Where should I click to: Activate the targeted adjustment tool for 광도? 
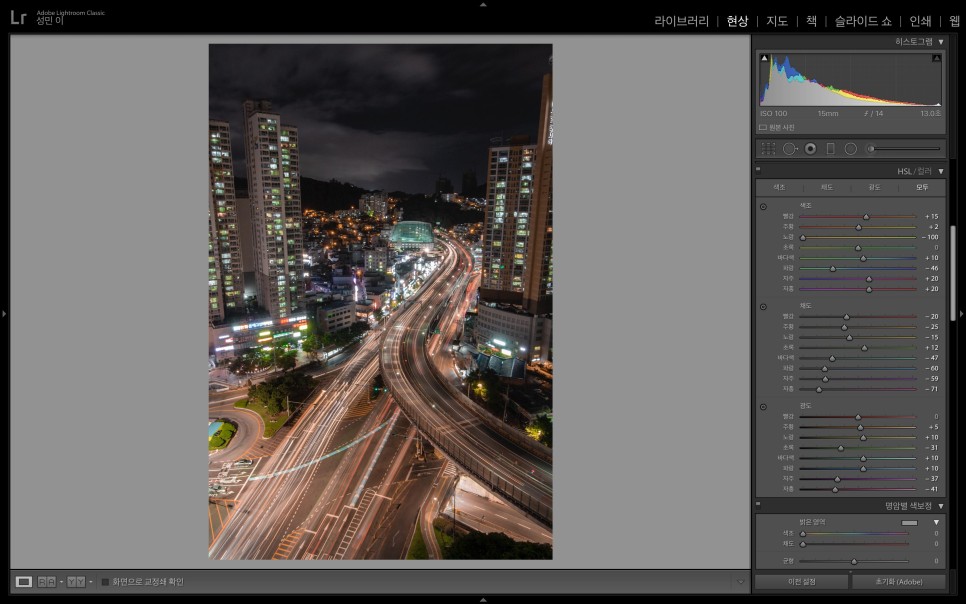click(x=763, y=407)
